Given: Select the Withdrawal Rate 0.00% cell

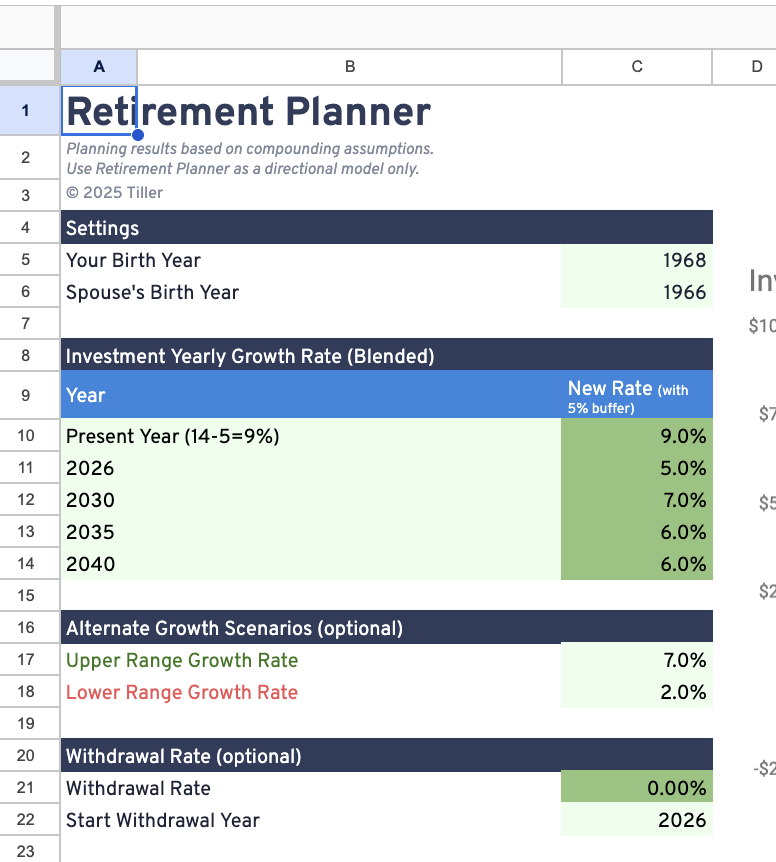Looking at the screenshot, I should (x=637, y=788).
